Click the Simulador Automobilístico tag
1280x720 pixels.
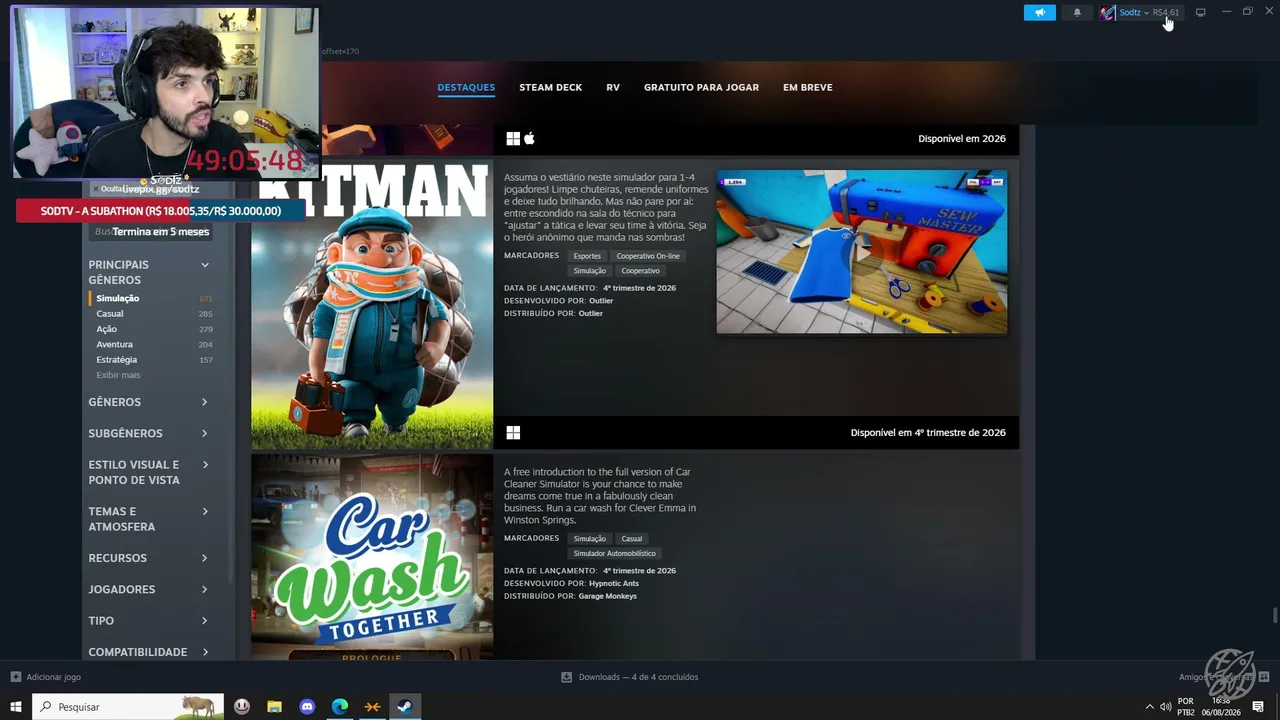pos(615,554)
